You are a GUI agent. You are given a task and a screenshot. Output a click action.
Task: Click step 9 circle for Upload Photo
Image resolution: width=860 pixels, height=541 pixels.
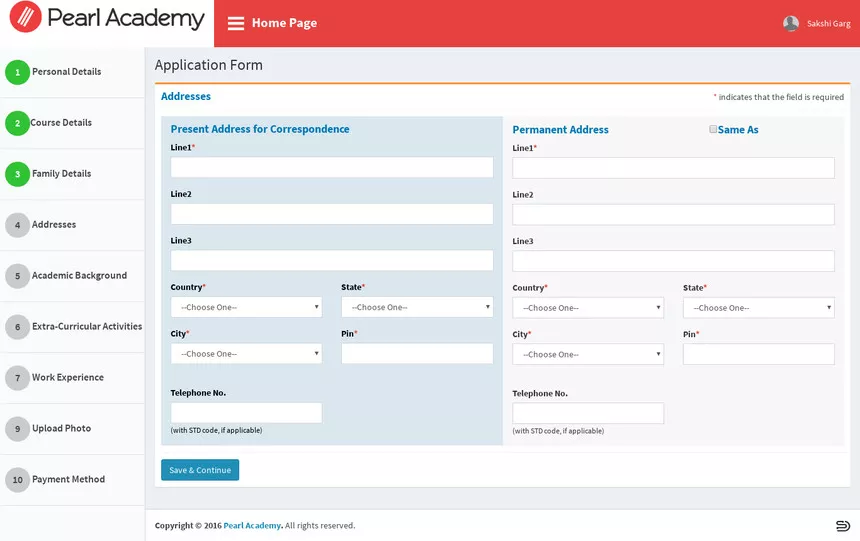pyautogui.click(x=17, y=429)
